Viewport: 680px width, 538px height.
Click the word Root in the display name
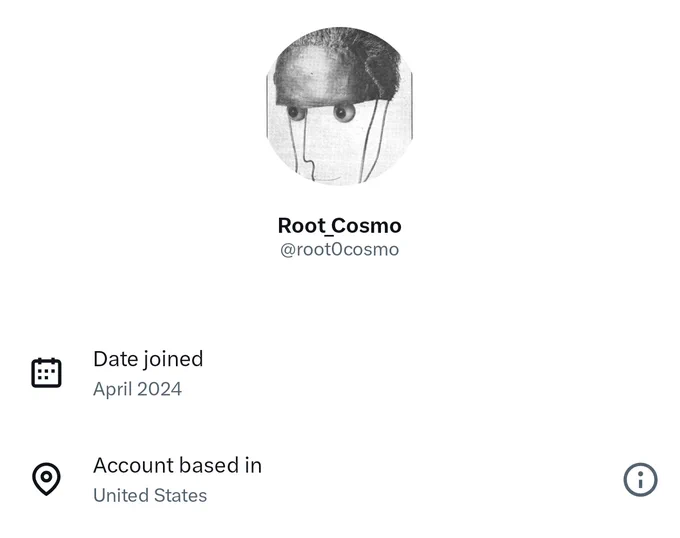tap(302, 225)
